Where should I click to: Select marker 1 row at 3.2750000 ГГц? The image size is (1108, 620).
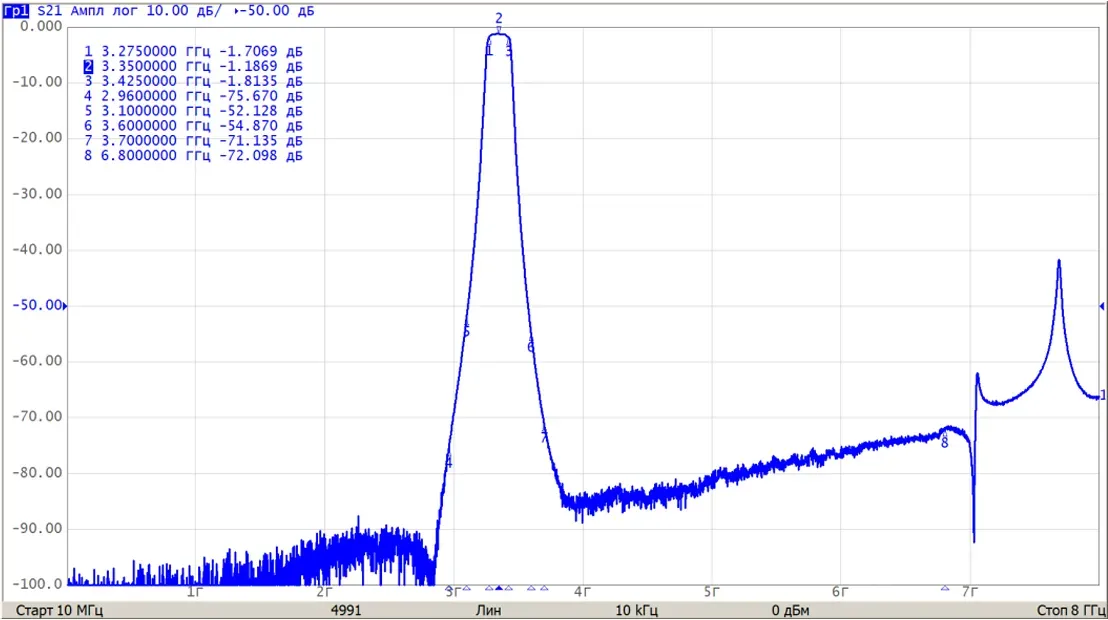point(193,52)
